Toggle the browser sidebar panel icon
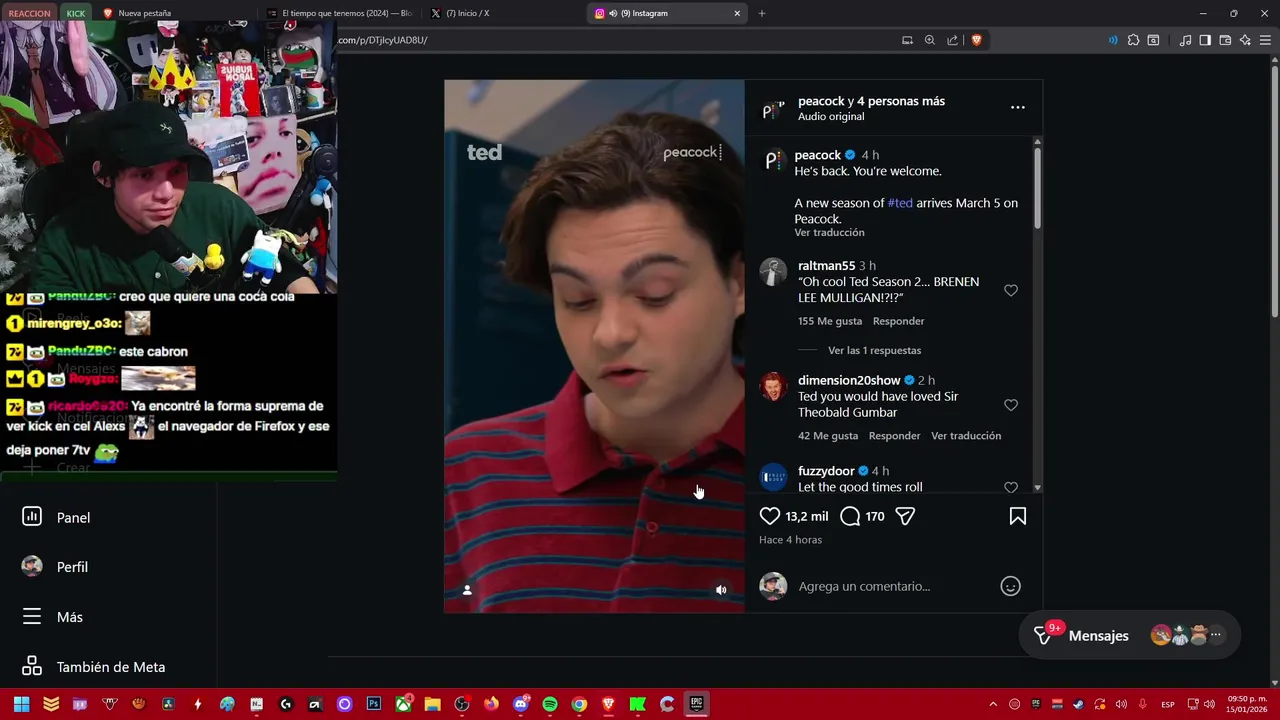 point(1205,40)
